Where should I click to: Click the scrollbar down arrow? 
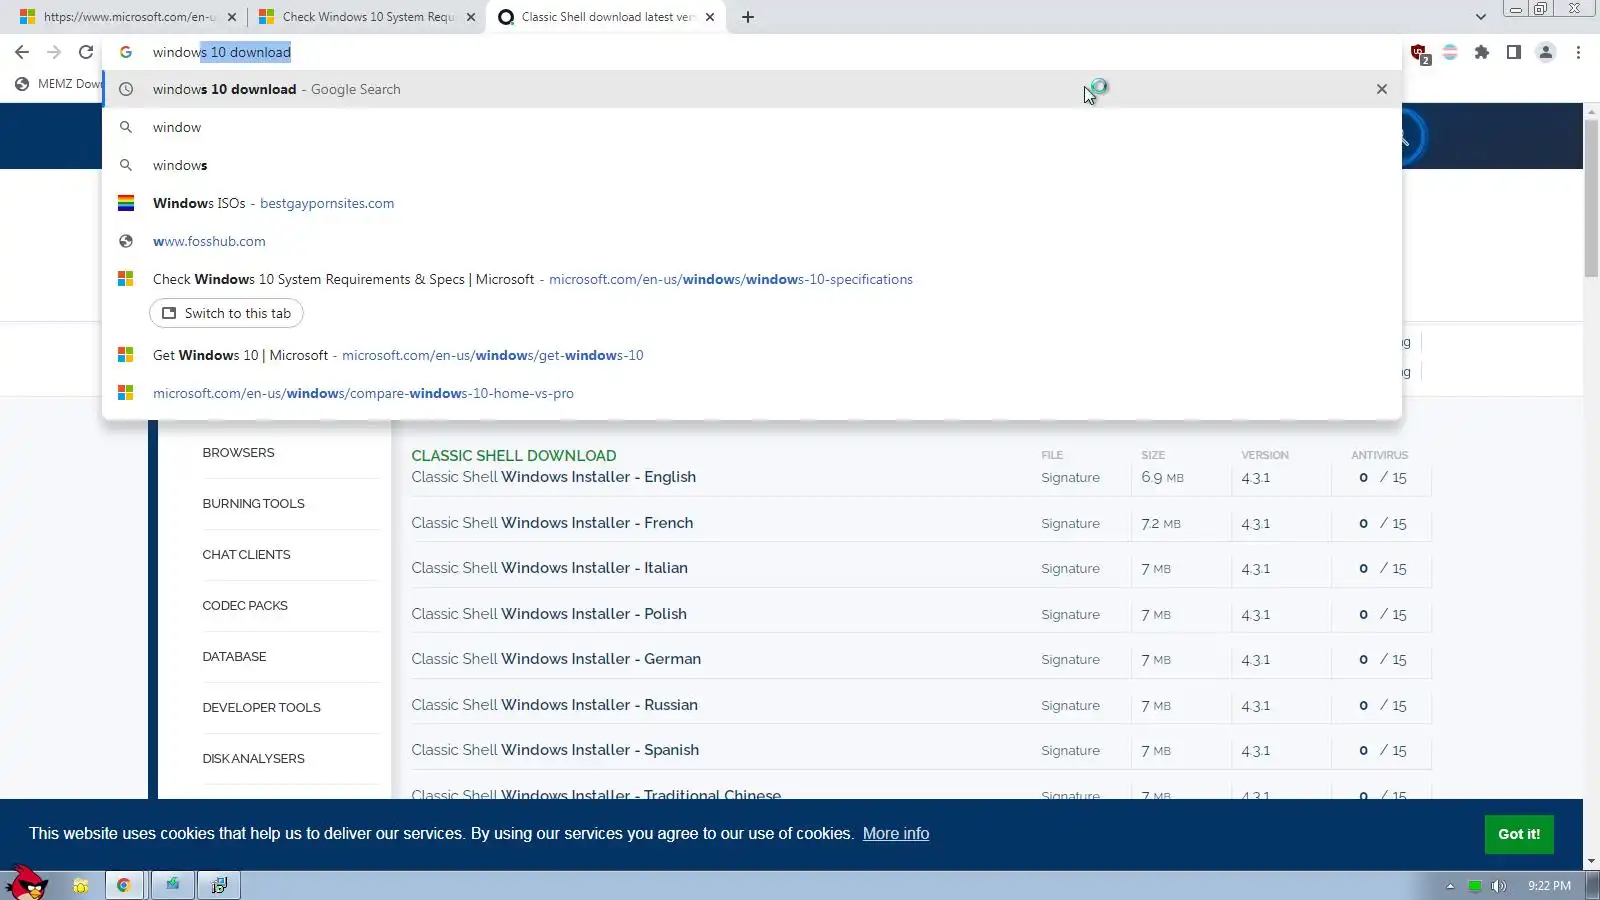(x=1591, y=861)
